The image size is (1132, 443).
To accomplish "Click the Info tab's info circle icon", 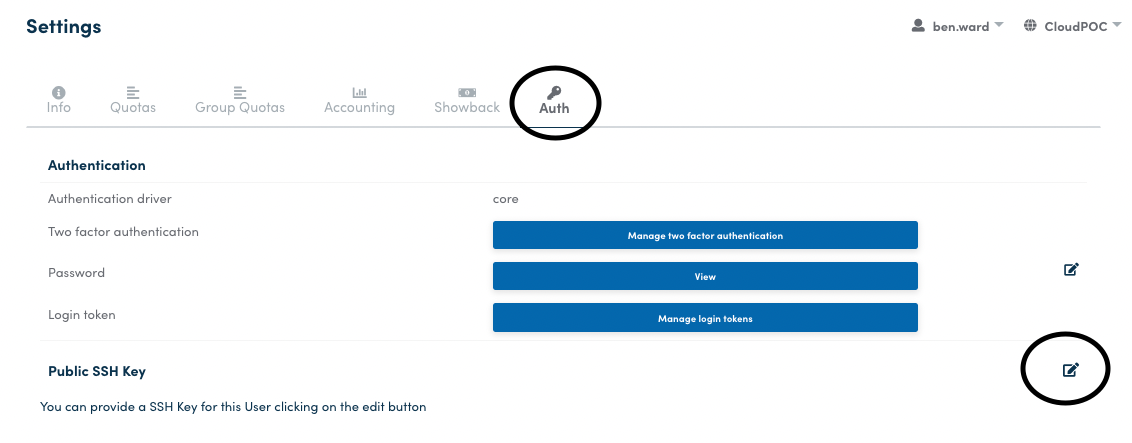I will pyautogui.click(x=59, y=92).
